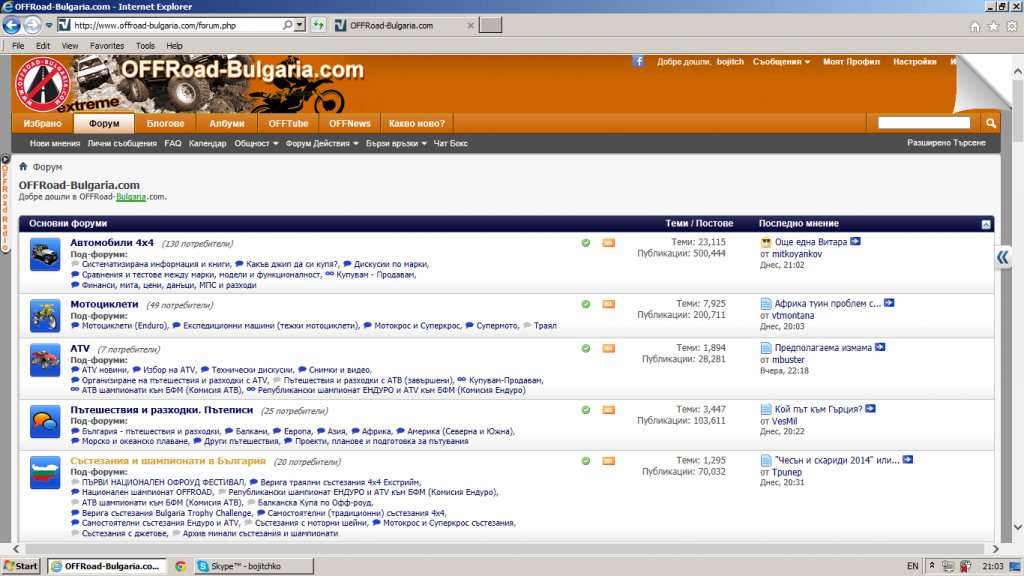Open the address bar dropdown arrow

tap(300, 25)
